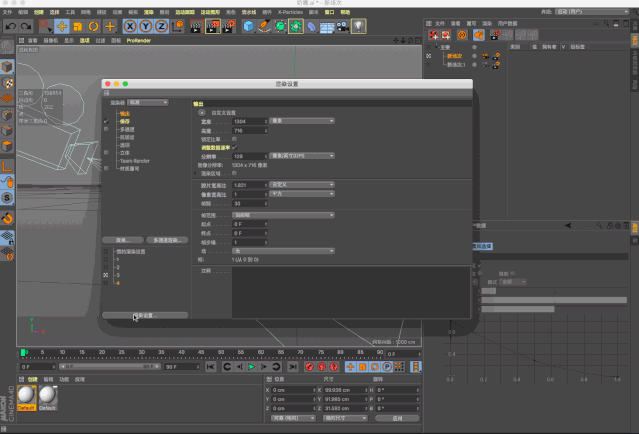Open ProRender menu in the viewport
Image resolution: width=639 pixels, height=434 pixels.
(x=139, y=40)
